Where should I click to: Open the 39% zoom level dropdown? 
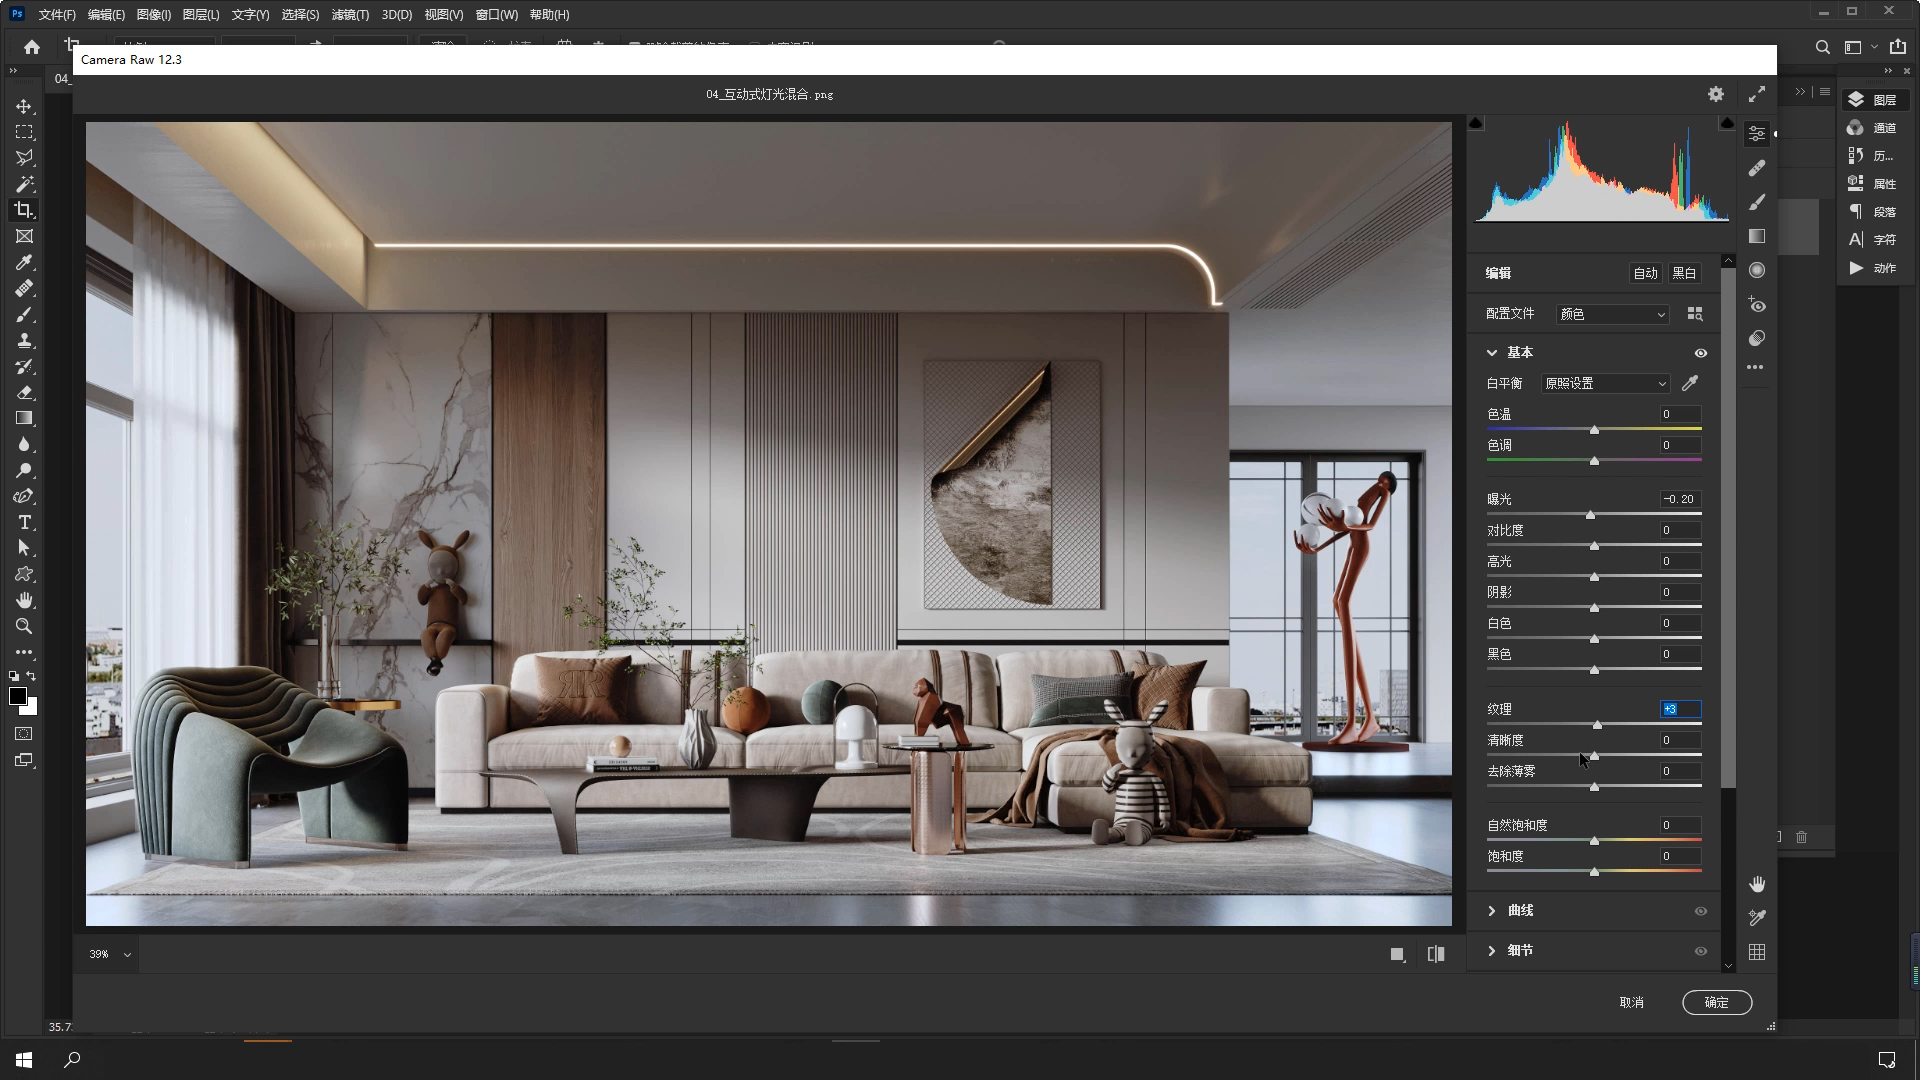[x=110, y=954]
